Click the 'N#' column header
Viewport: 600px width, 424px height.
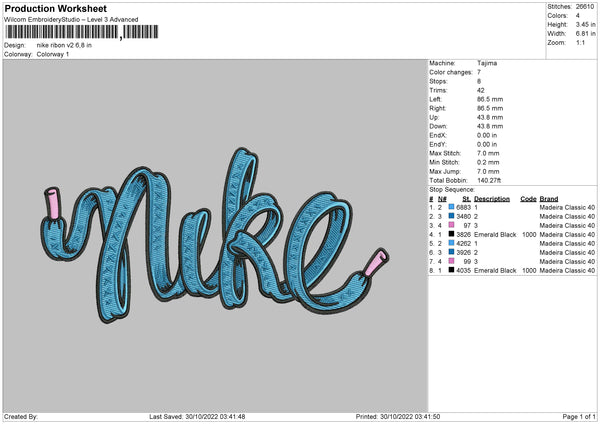[442, 199]
